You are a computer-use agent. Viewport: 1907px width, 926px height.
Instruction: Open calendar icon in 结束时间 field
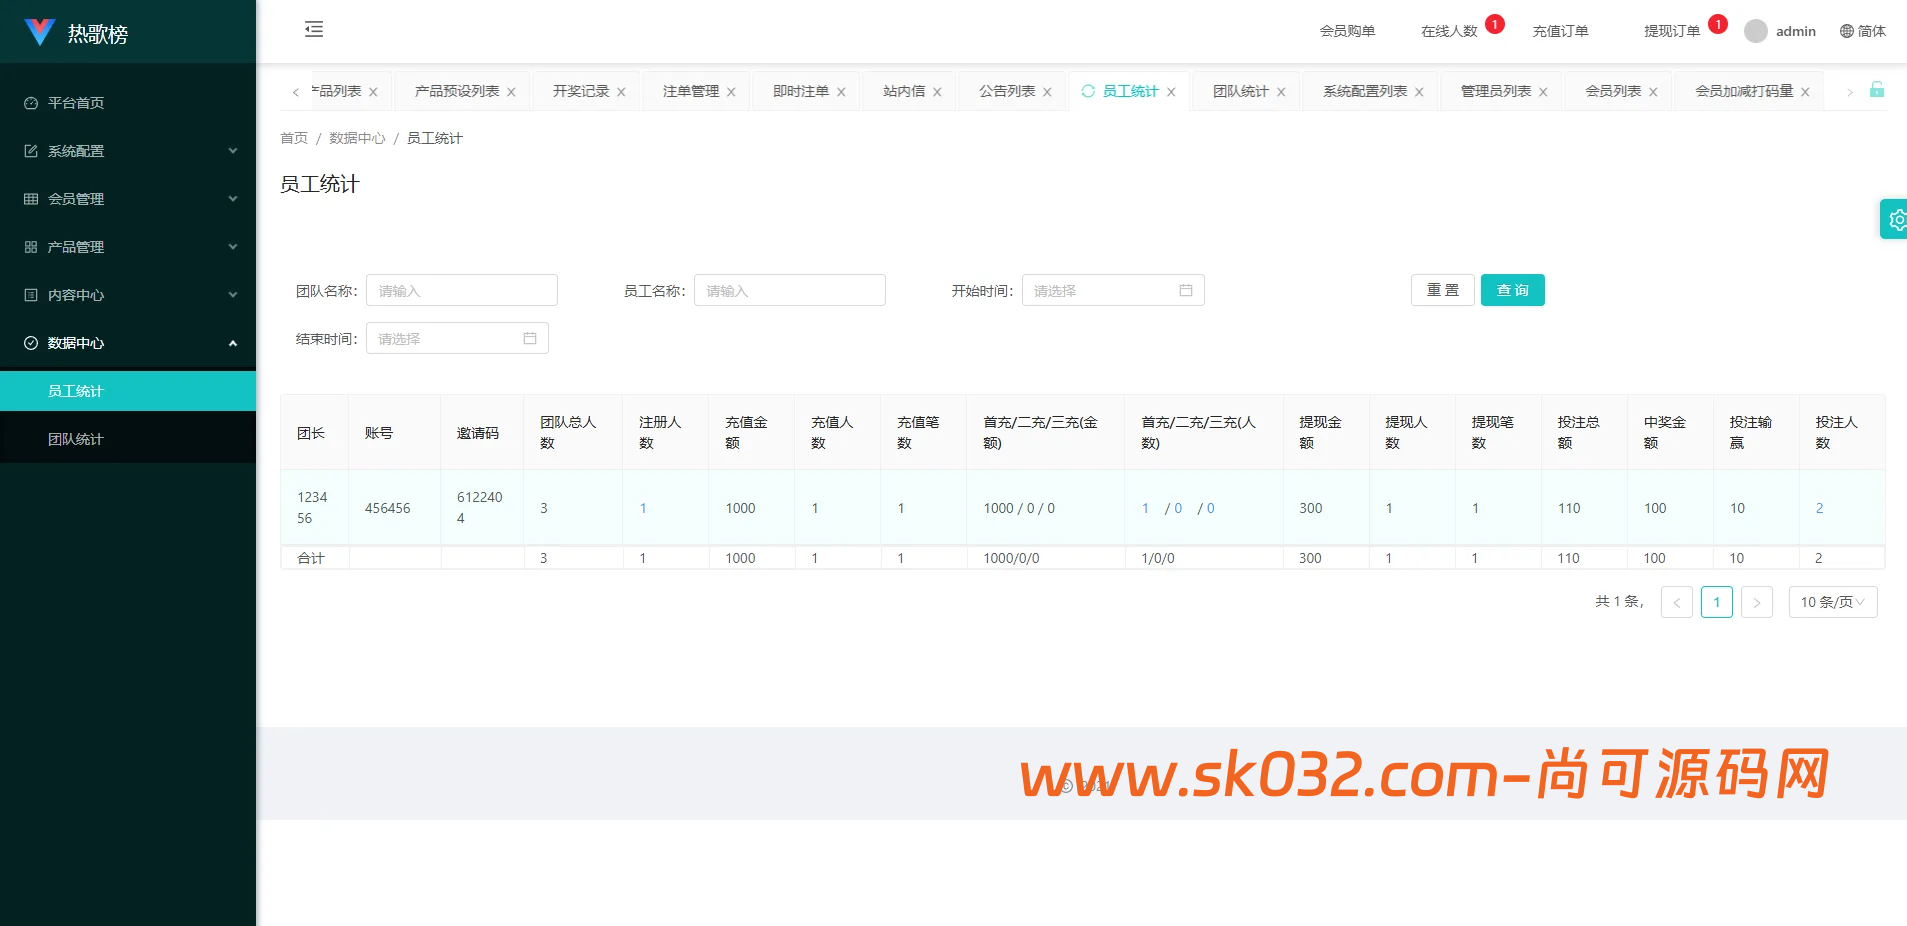[530, 338]
